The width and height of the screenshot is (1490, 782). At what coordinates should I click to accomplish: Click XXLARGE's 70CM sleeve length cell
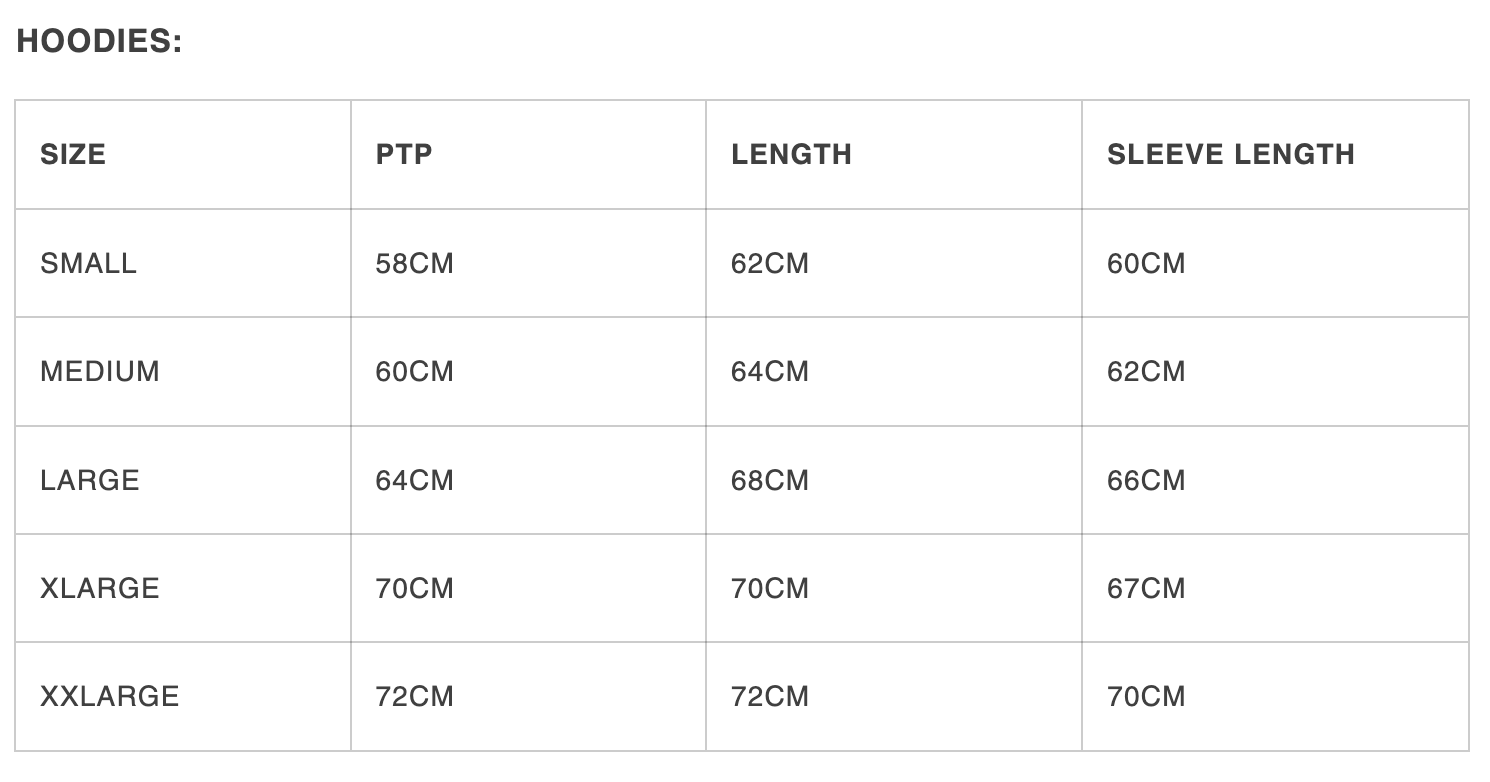(1146, 696)
